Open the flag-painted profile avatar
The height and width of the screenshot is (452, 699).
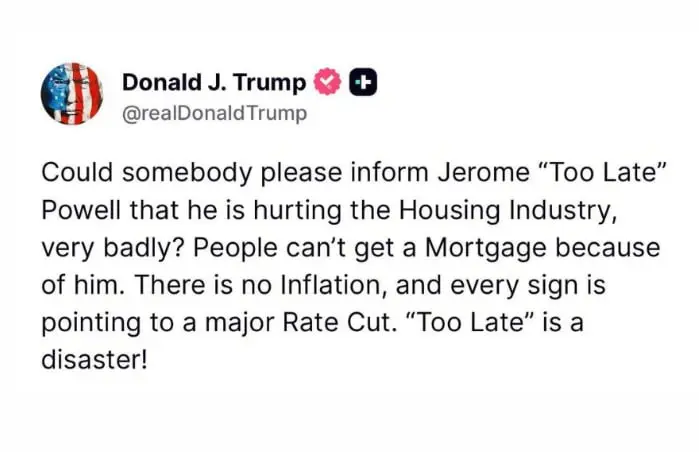point(72,94)
